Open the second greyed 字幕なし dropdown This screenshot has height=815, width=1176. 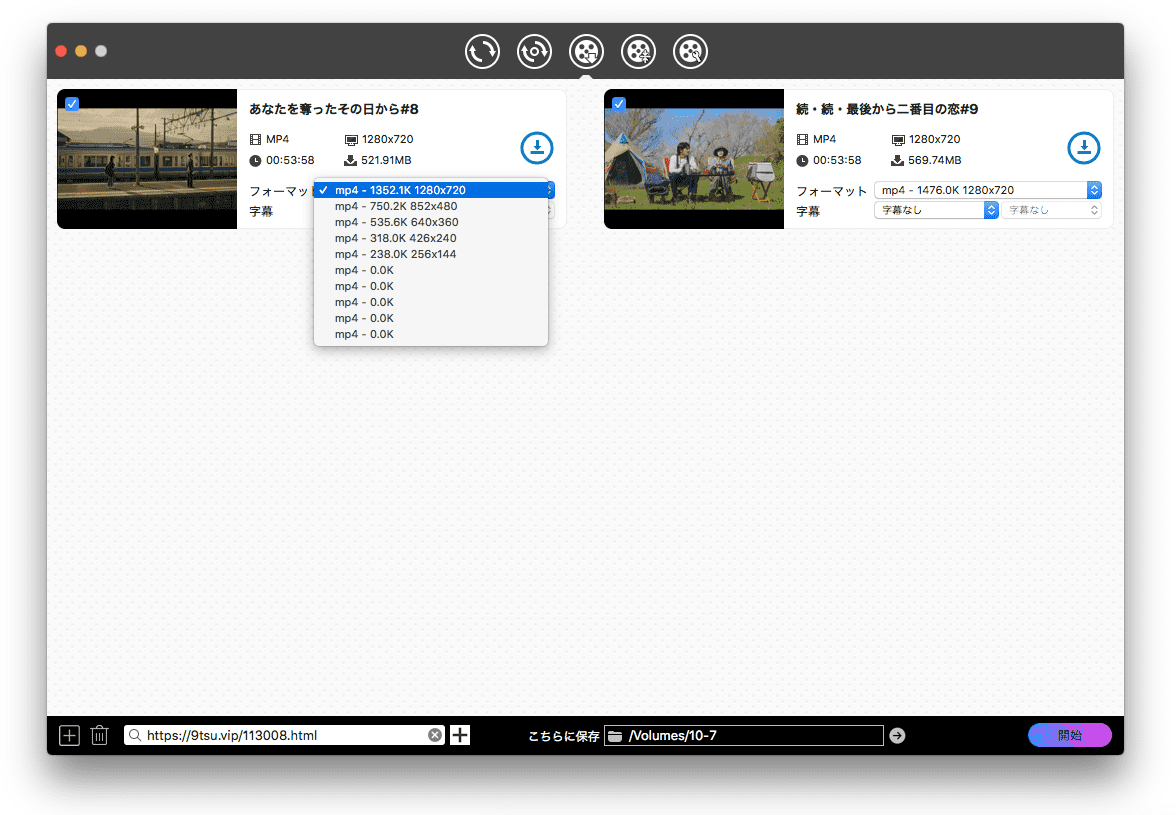click(1052, 210)
